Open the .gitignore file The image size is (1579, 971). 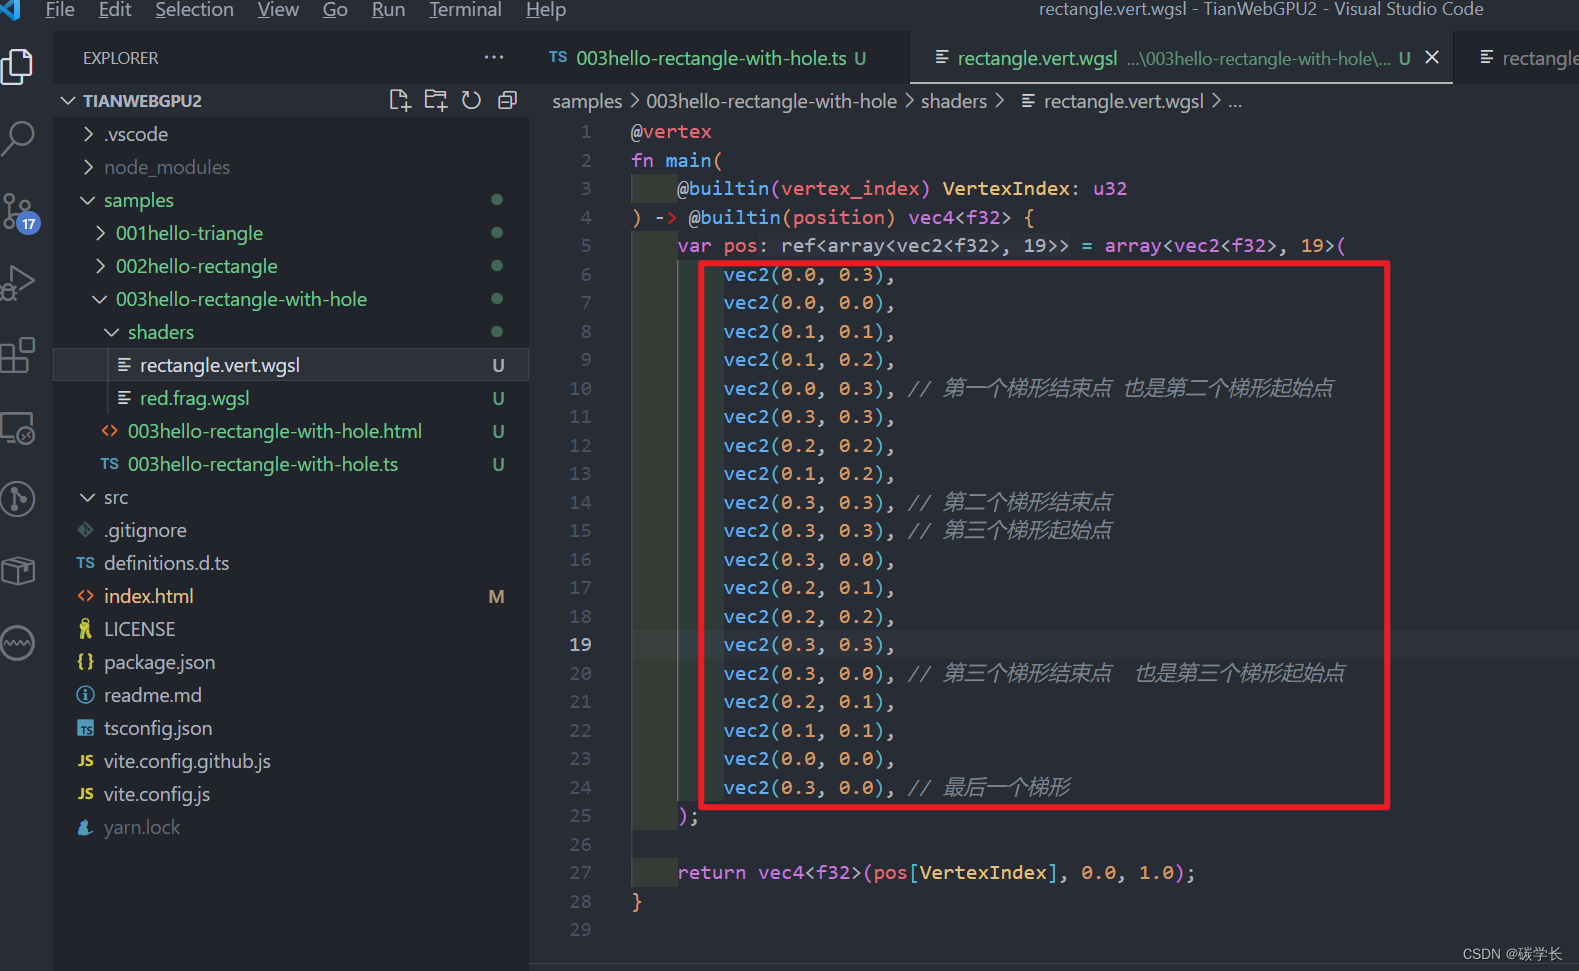click(x=291, y=530)
